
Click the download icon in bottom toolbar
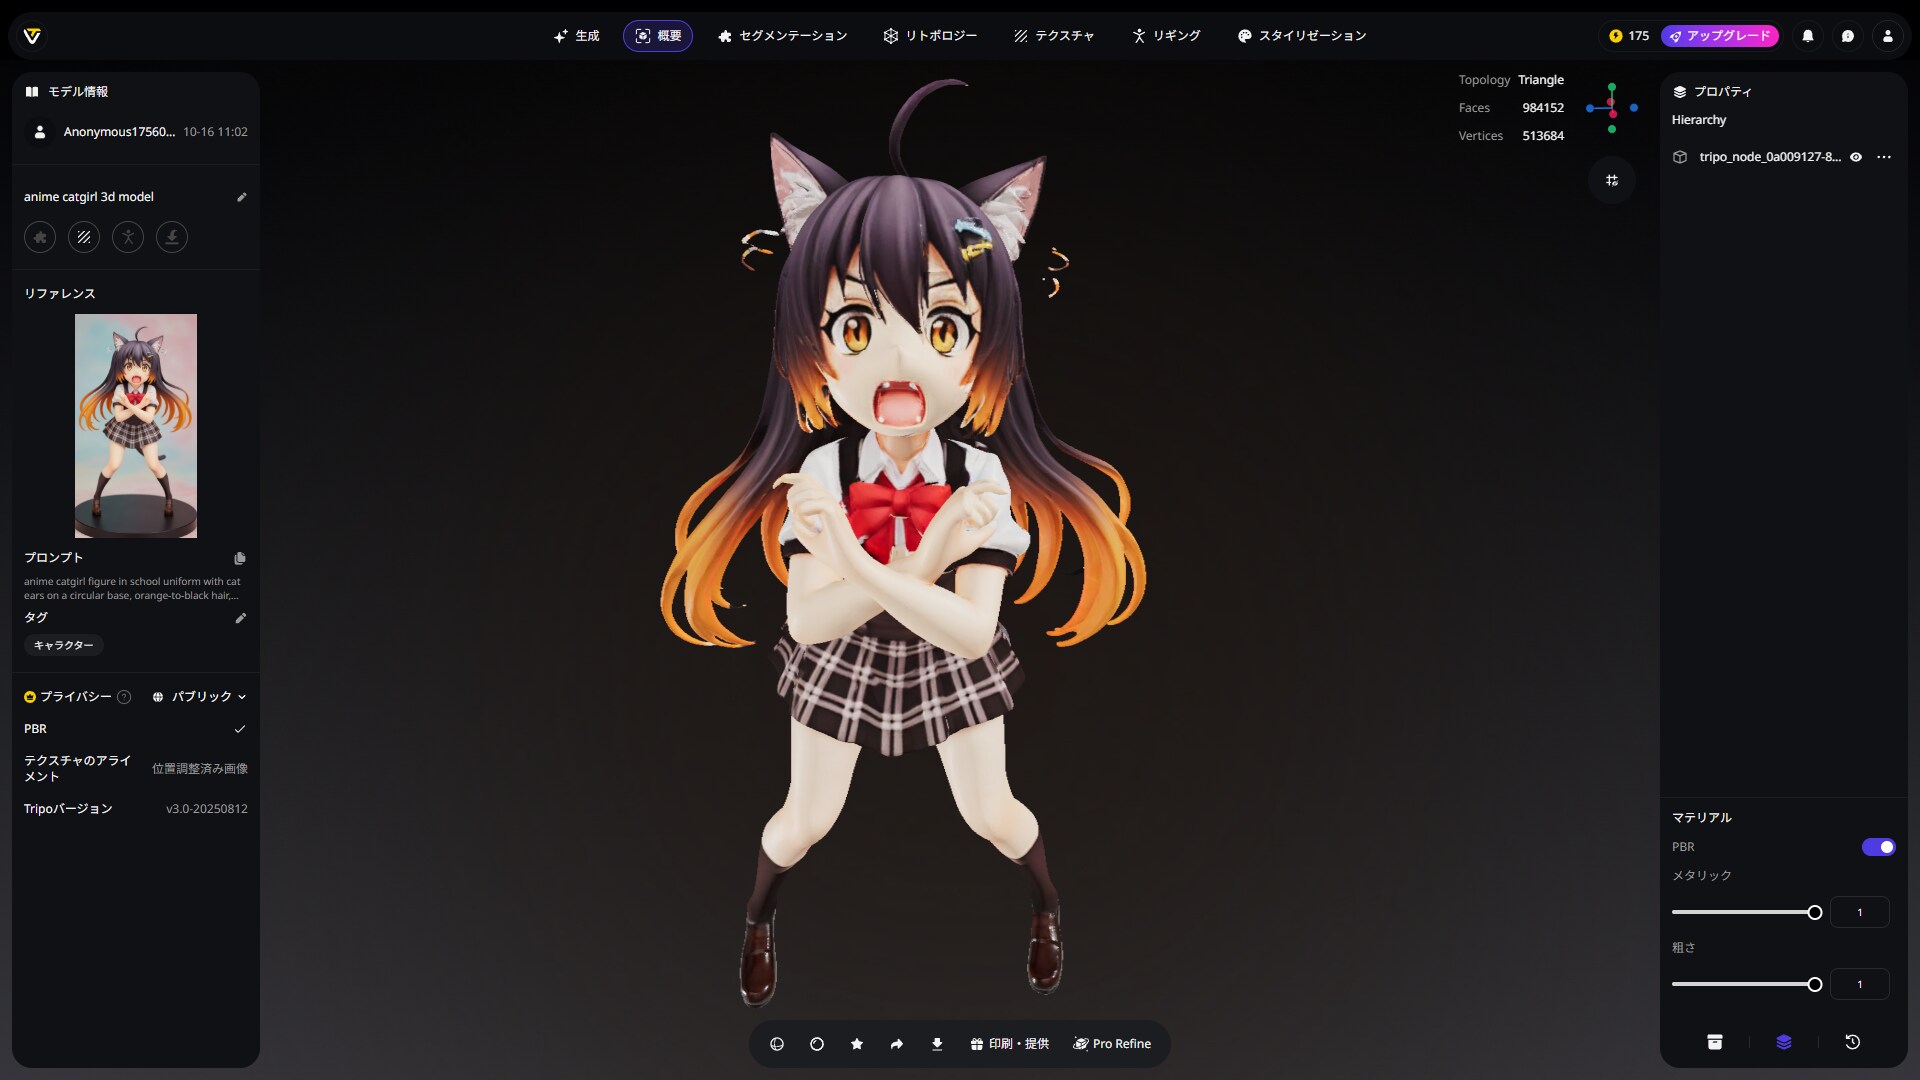937,1044
